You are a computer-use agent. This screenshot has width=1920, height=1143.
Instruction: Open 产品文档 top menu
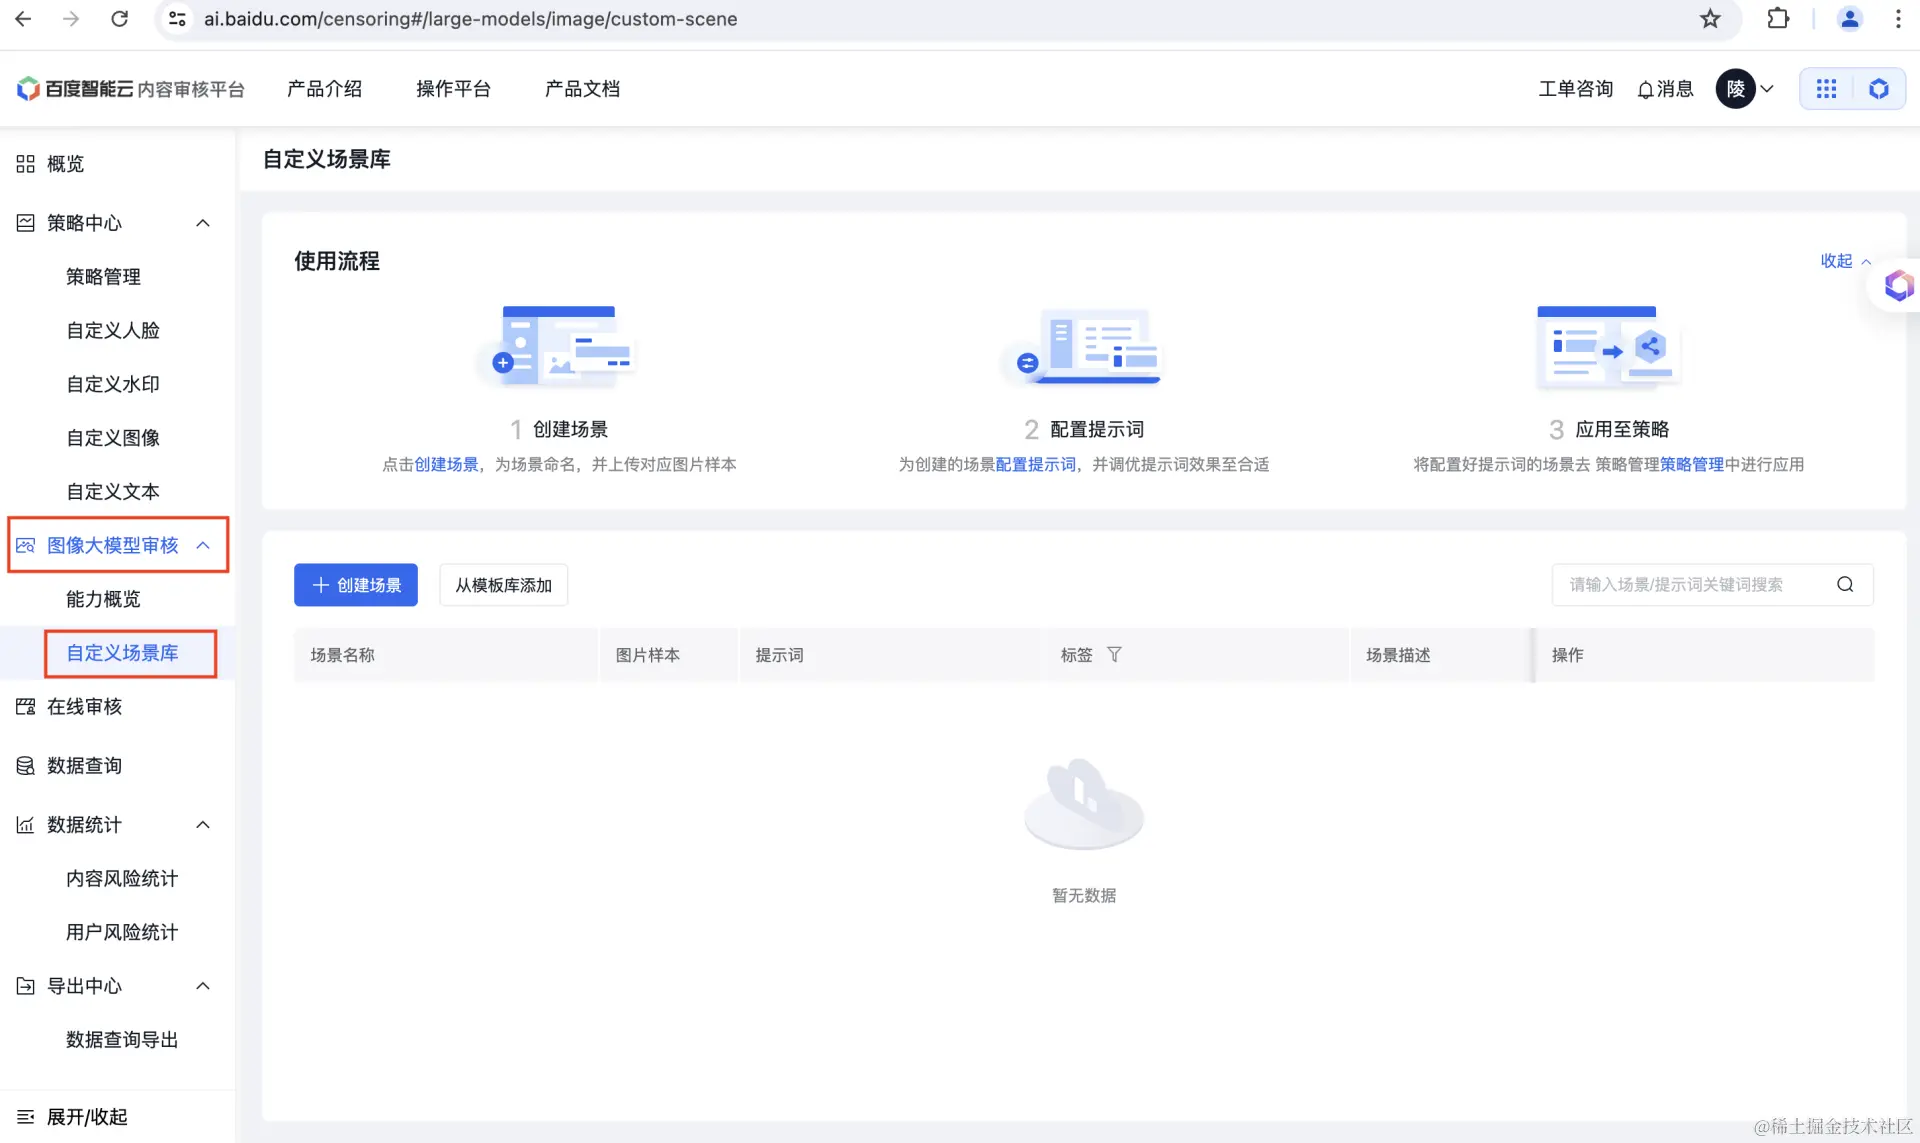(582, 89)
